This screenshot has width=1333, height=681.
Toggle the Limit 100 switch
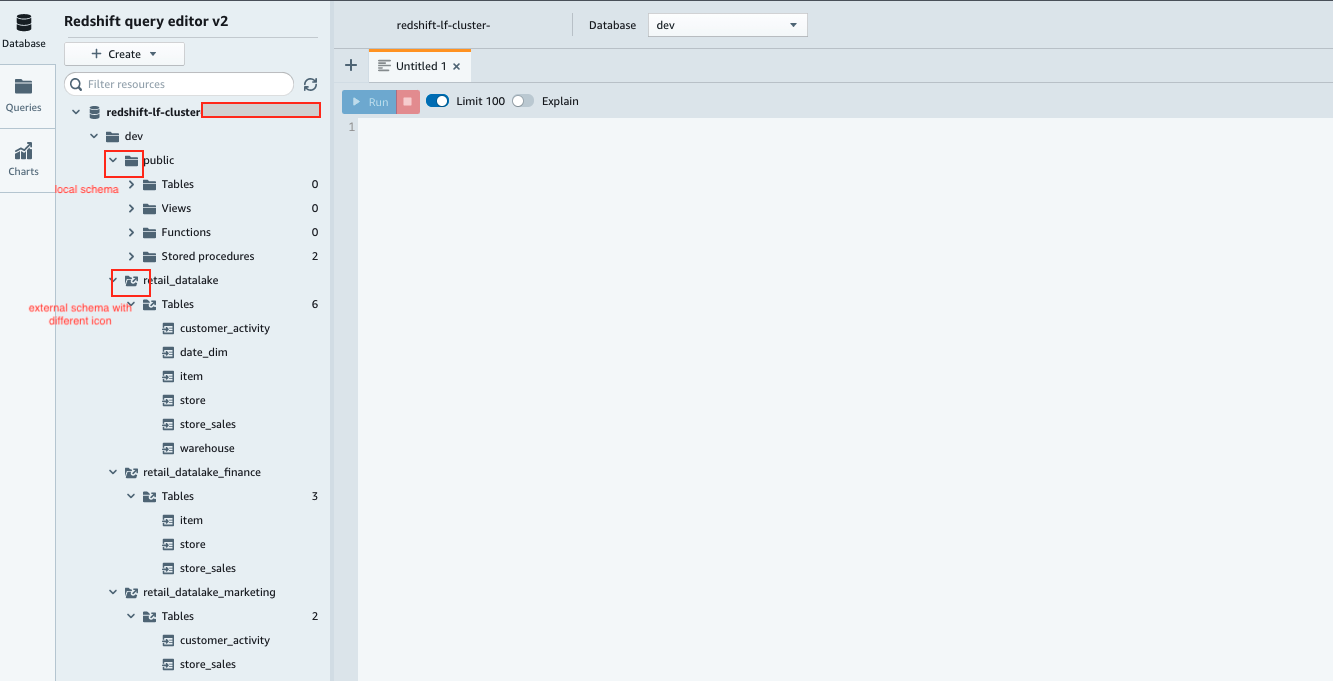click(437, 101)
